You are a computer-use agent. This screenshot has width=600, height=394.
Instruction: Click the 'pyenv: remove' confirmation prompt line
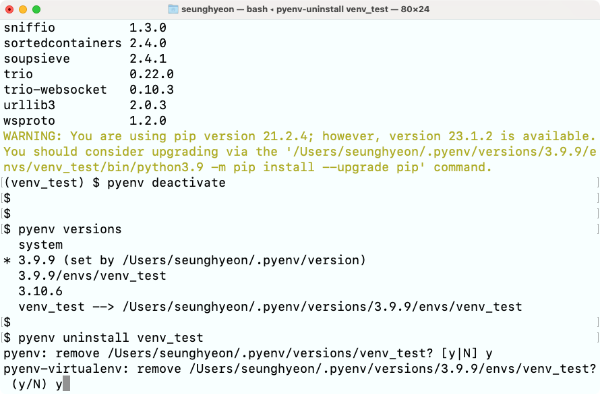coord(248,353)
